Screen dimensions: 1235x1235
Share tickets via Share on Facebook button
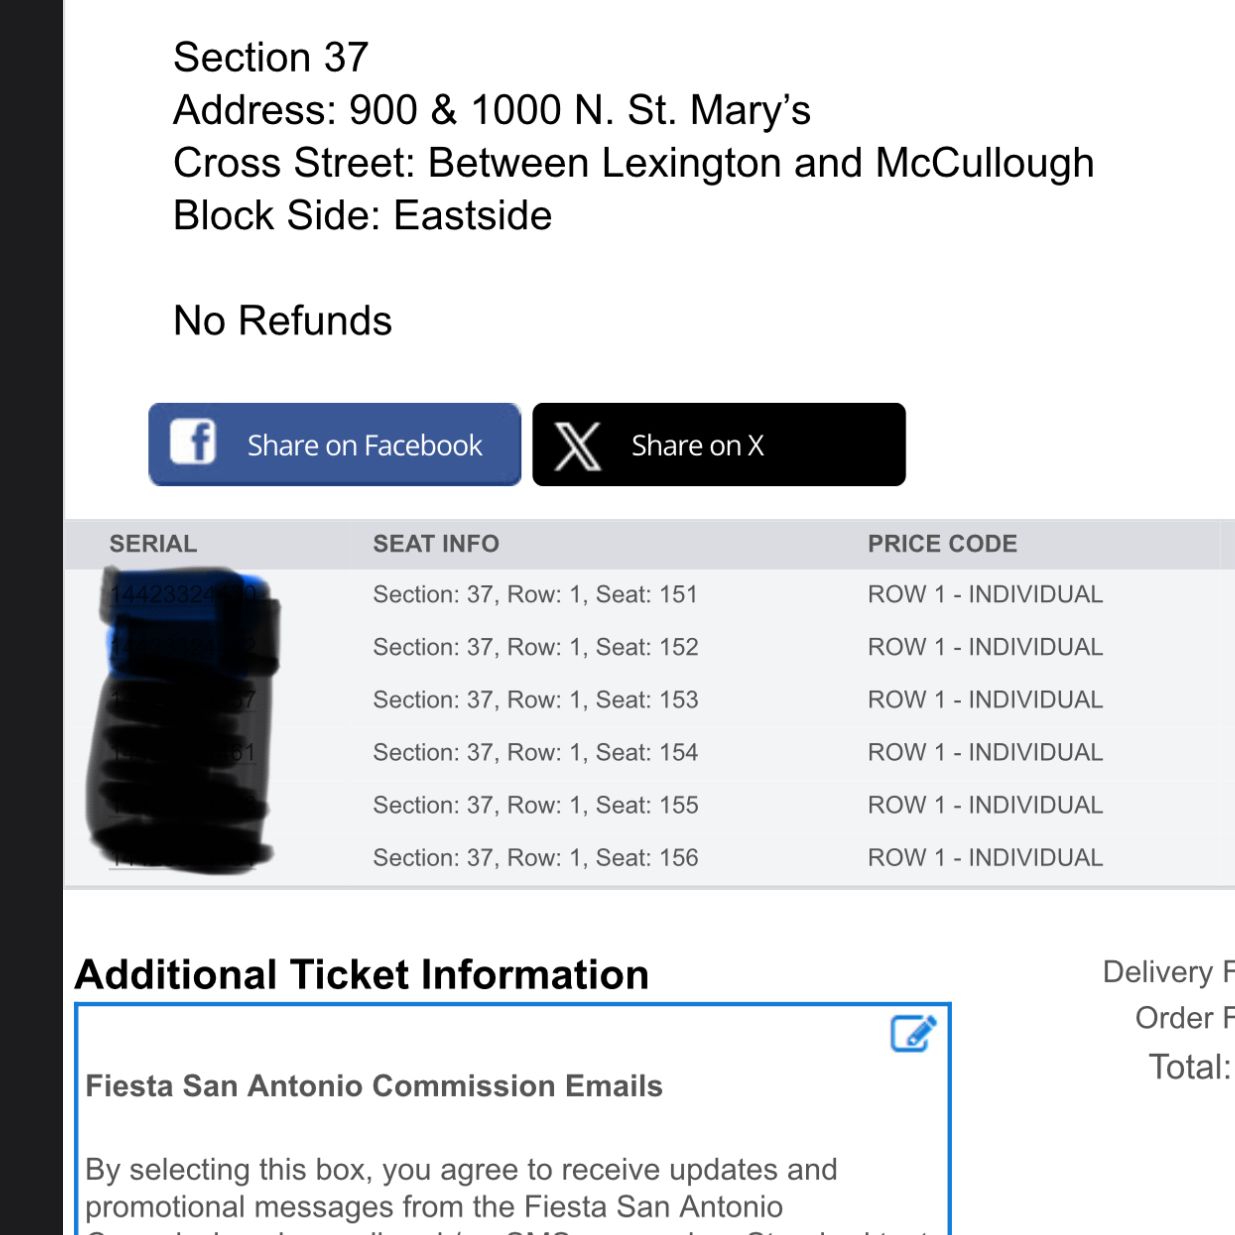335,444
